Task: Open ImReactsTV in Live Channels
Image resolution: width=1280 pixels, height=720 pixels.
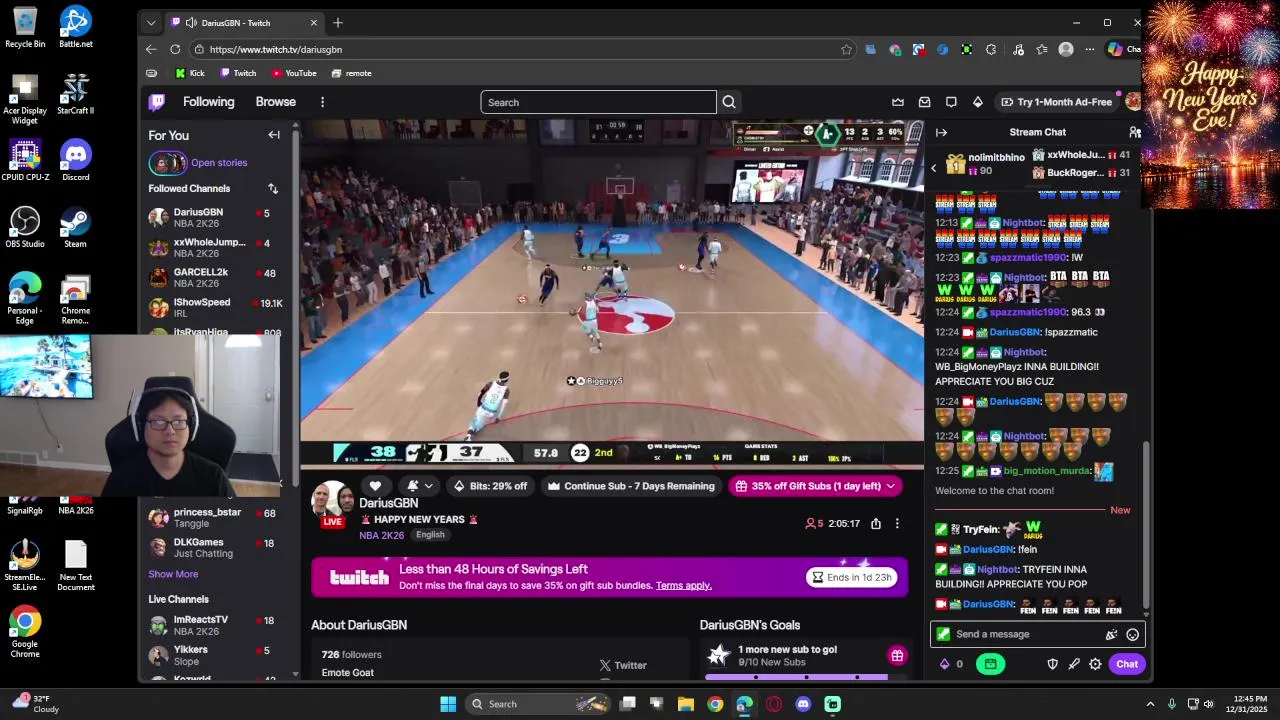Action: tap(216, 625)
